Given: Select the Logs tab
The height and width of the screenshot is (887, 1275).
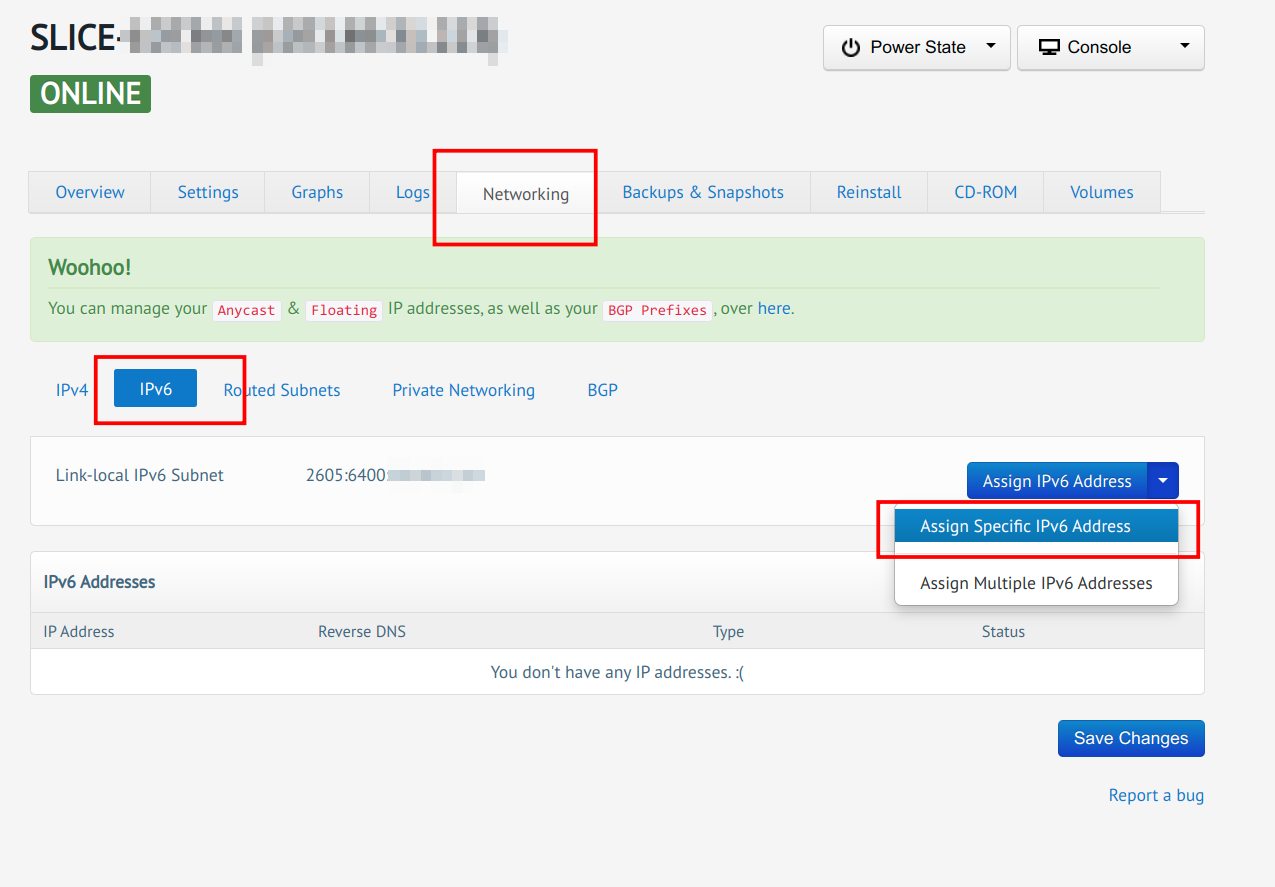Looking at the screenshot, I should tap(412, 192).
